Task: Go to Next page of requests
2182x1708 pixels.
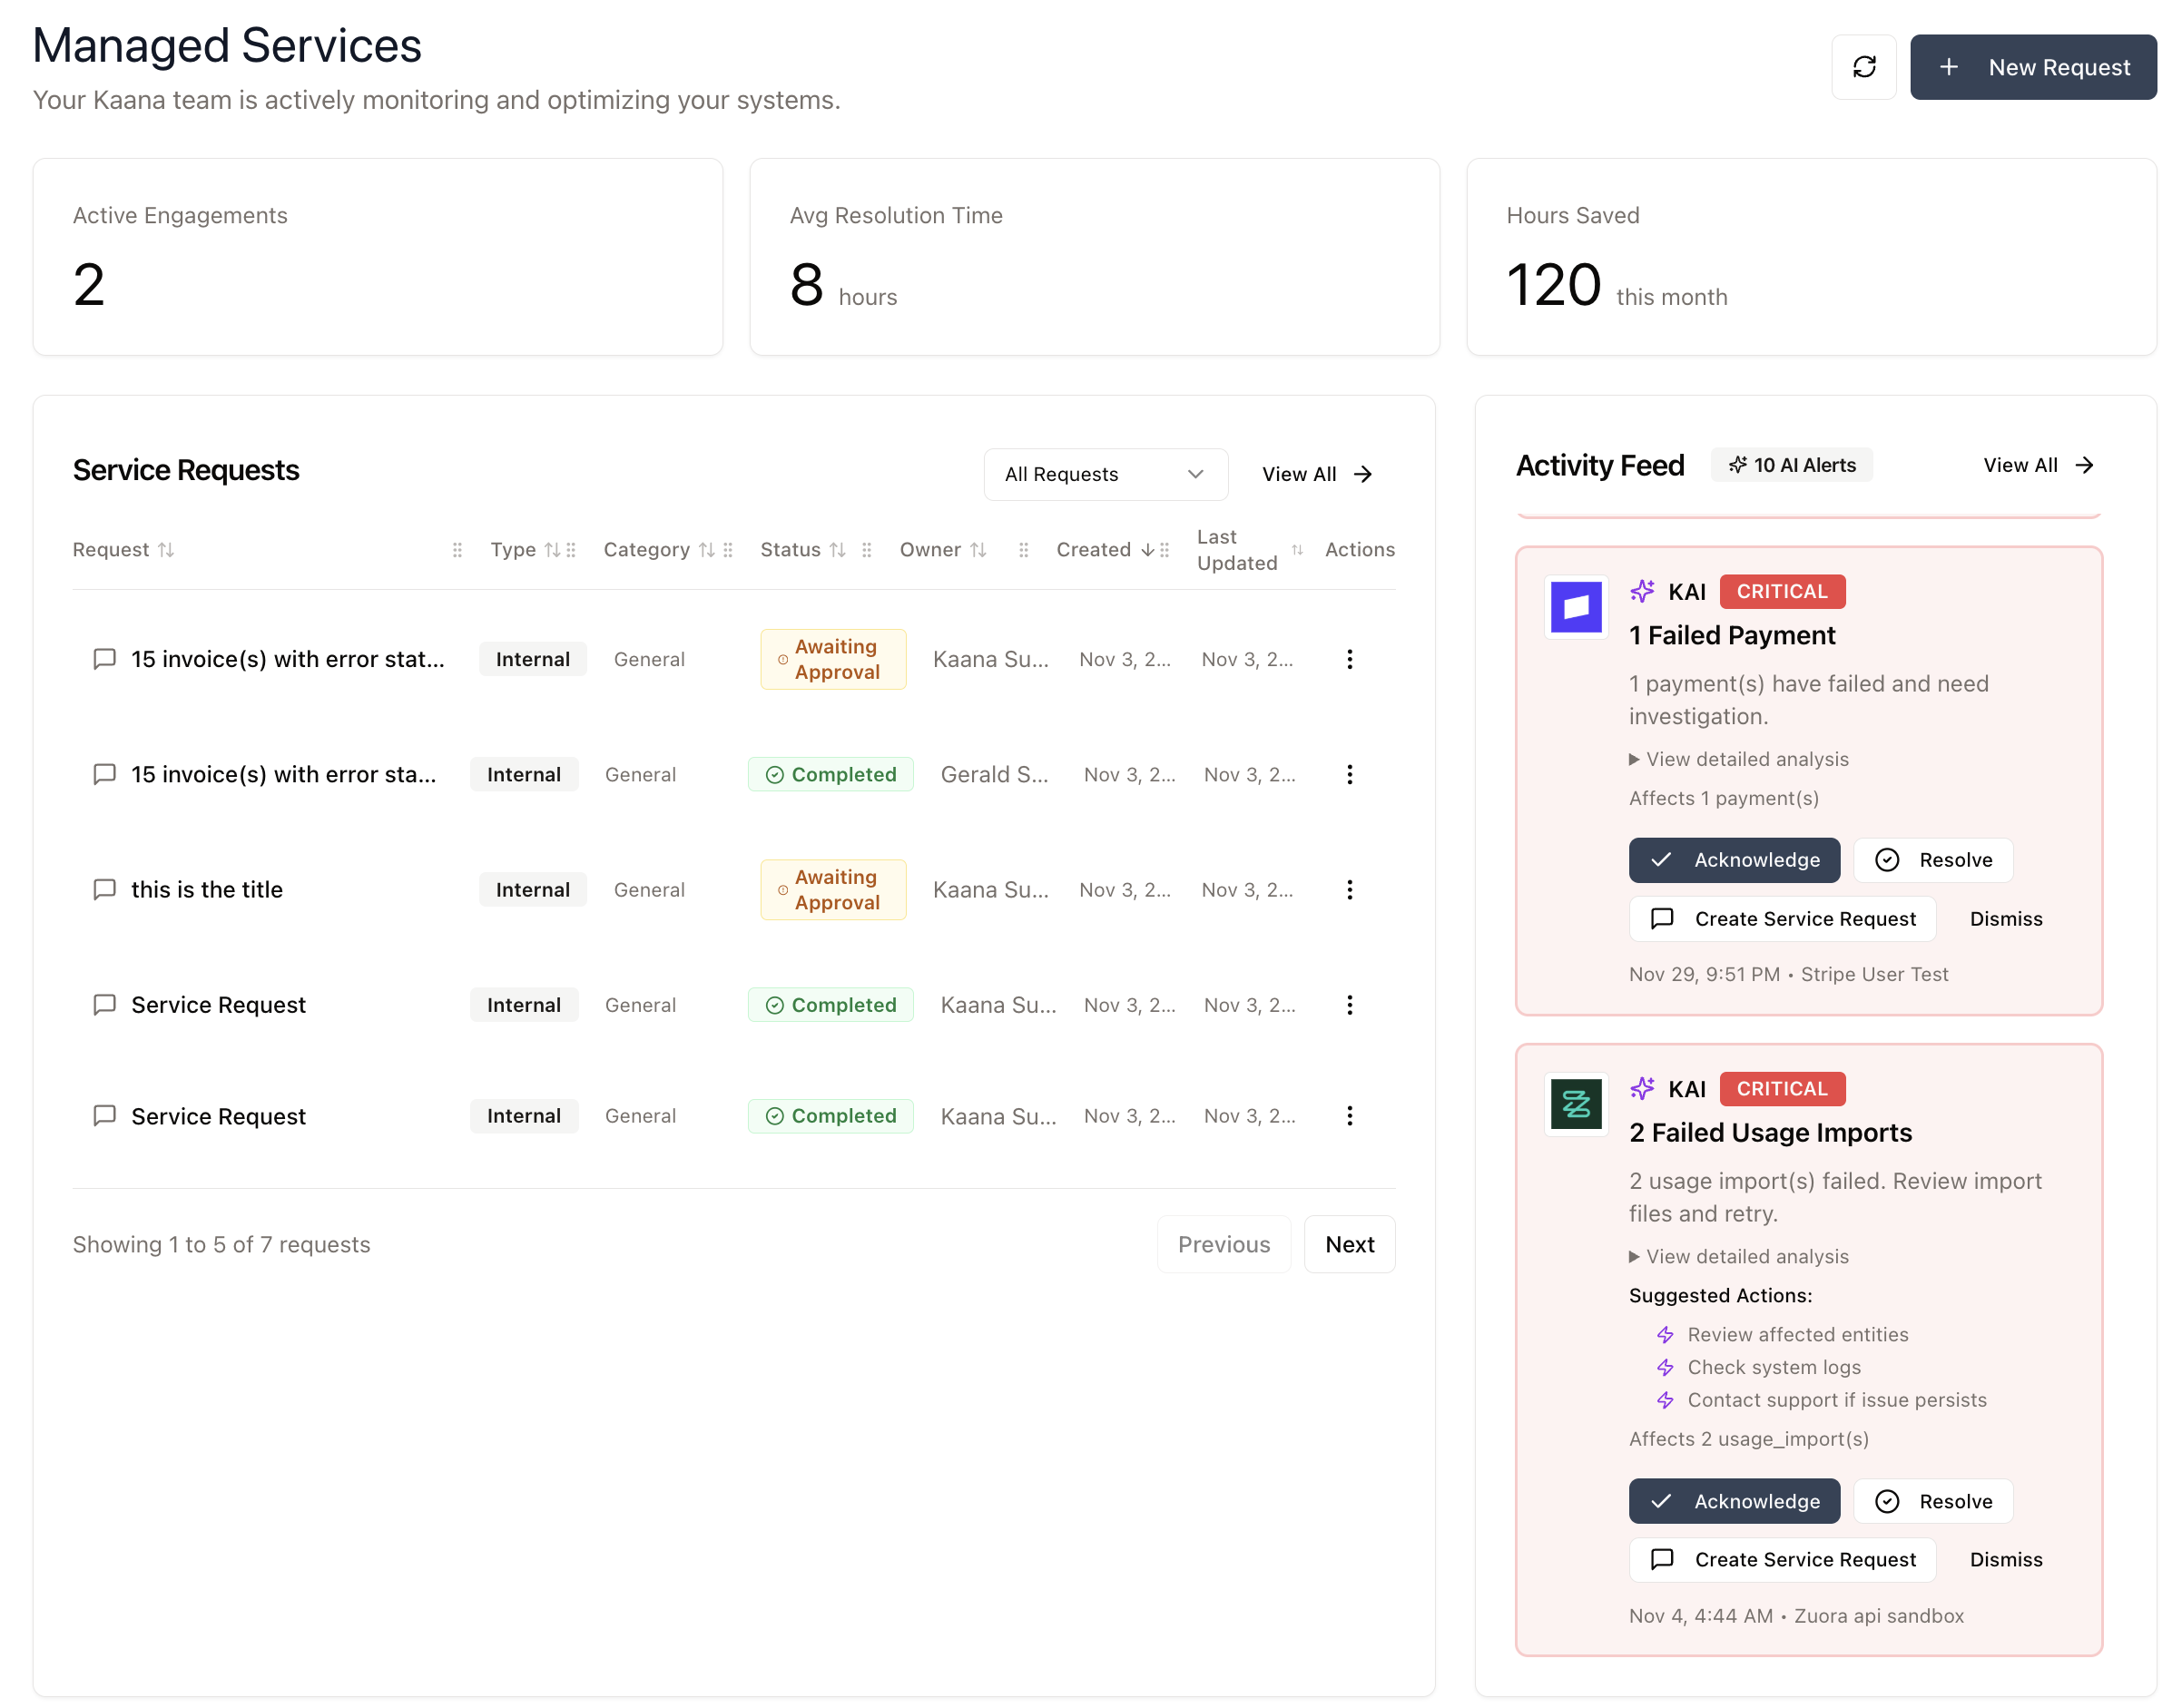Action: 1348,1244
